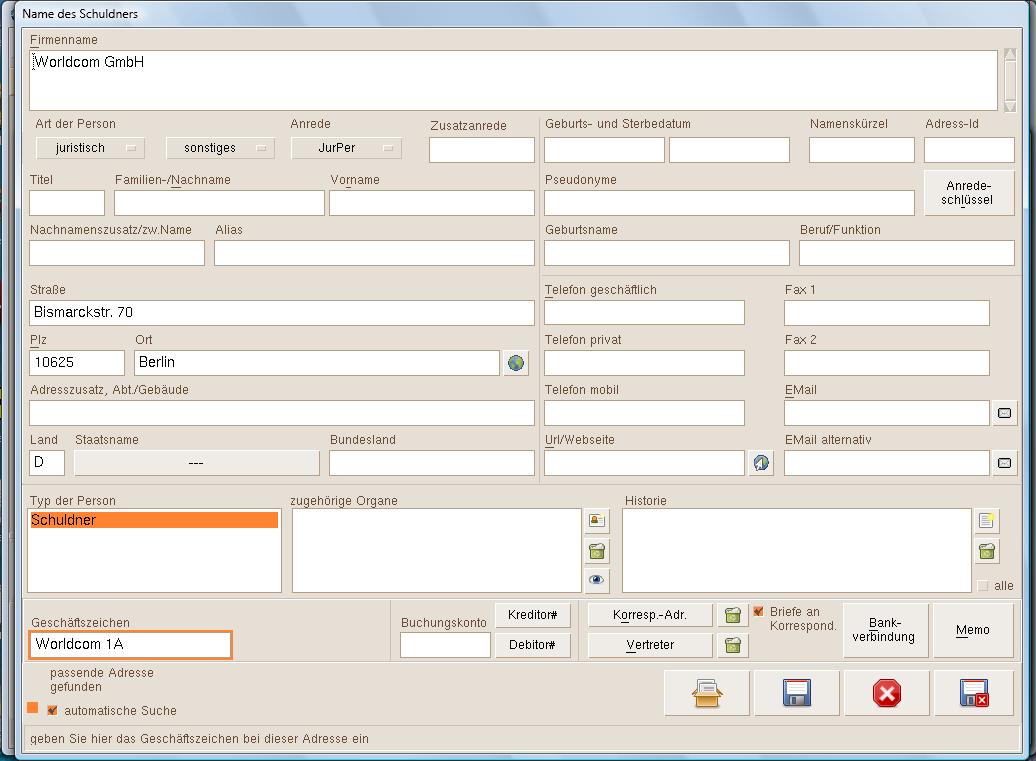Click the Zusatzanrede input field

coord(482,150)
